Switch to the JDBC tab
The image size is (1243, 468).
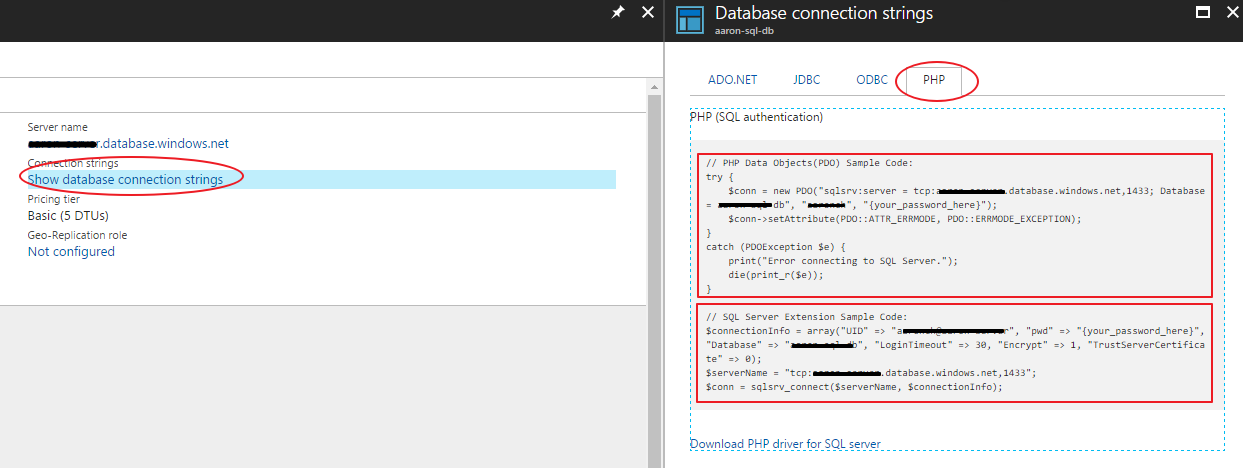(x=806, y=80)
